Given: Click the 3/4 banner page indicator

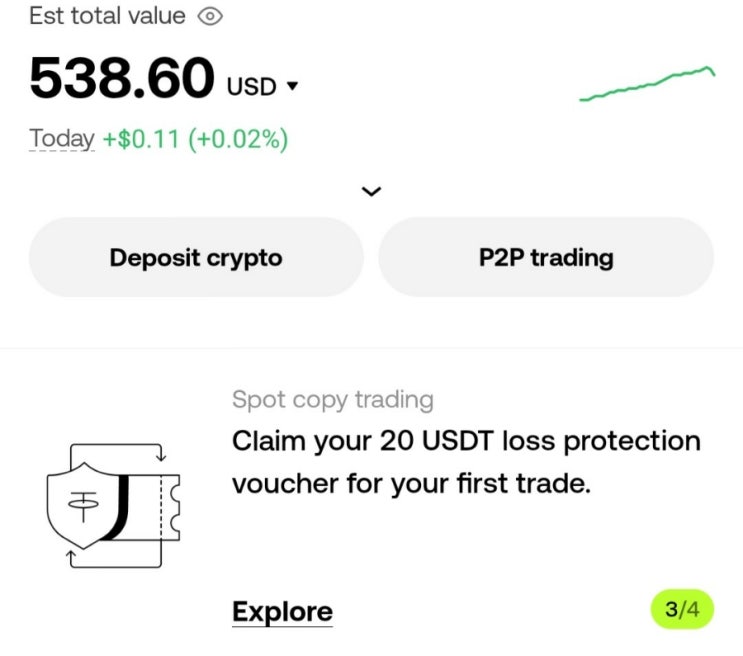Looking at the screenshot, I should click(683, 610).
